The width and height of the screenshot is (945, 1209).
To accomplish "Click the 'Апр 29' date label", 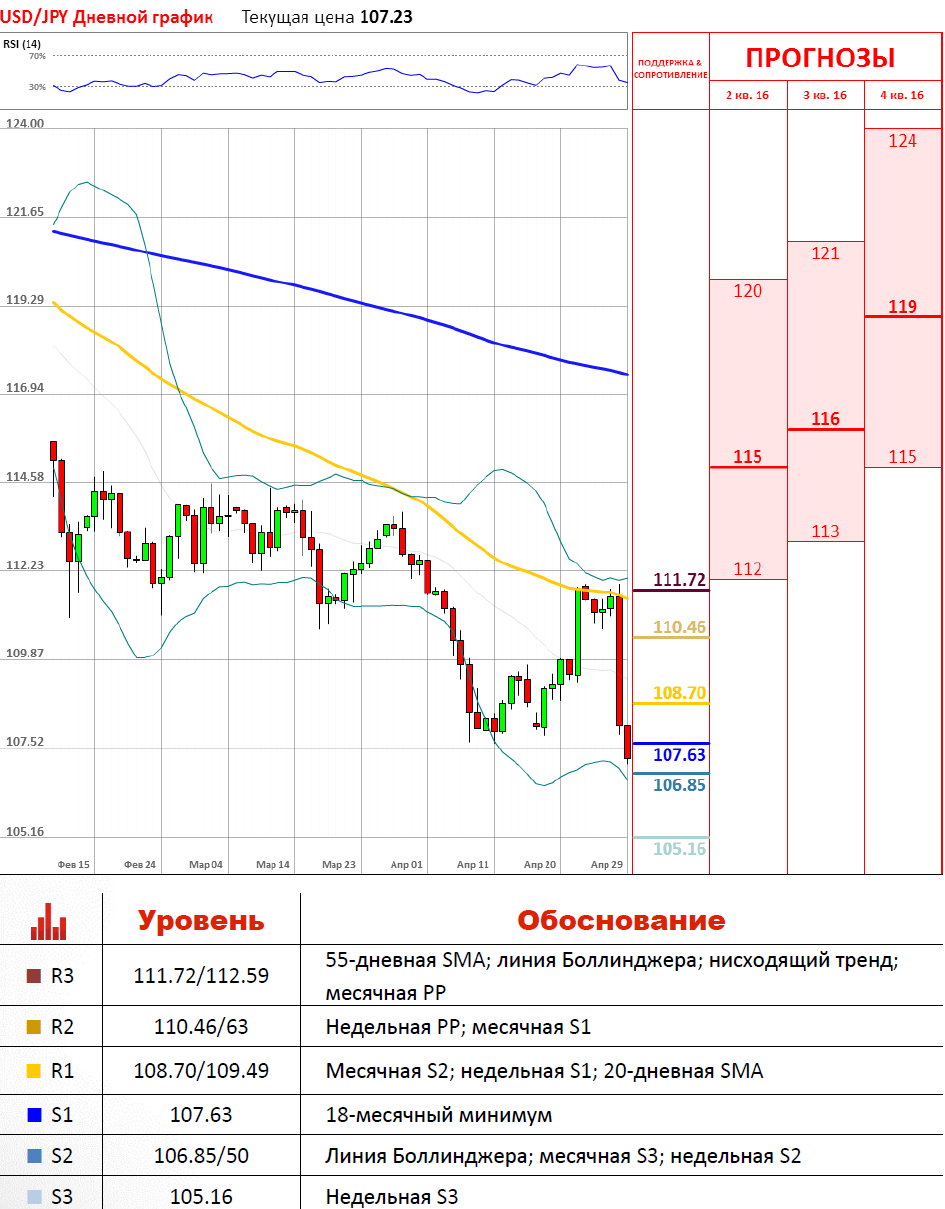I will coord(607,864).
